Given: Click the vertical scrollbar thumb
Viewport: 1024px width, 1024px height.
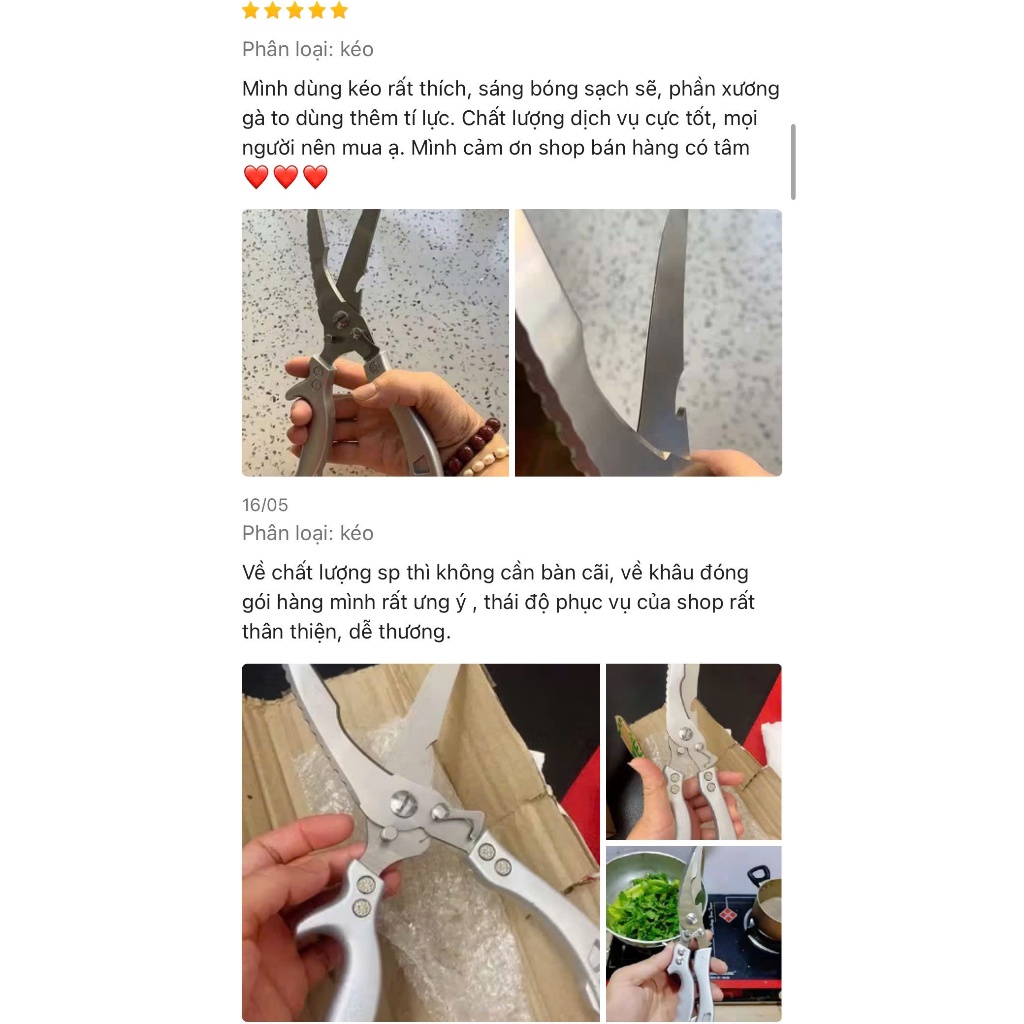Looking at the screenshot, I should click(x=793, y=161).
